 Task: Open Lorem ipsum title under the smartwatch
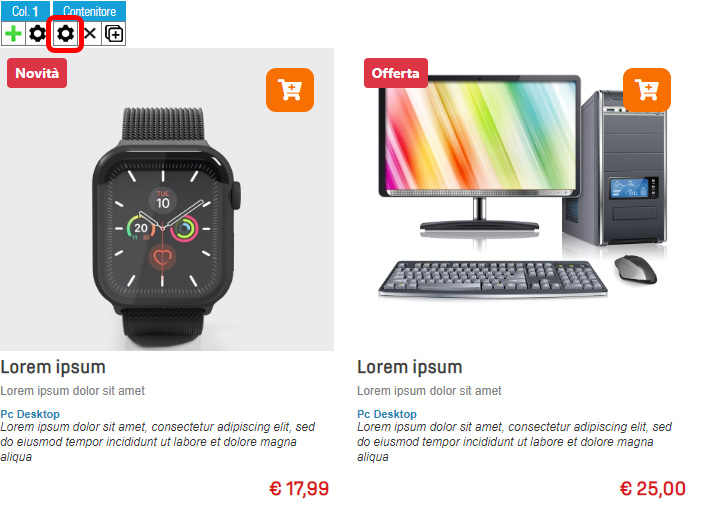pos(53,367)
